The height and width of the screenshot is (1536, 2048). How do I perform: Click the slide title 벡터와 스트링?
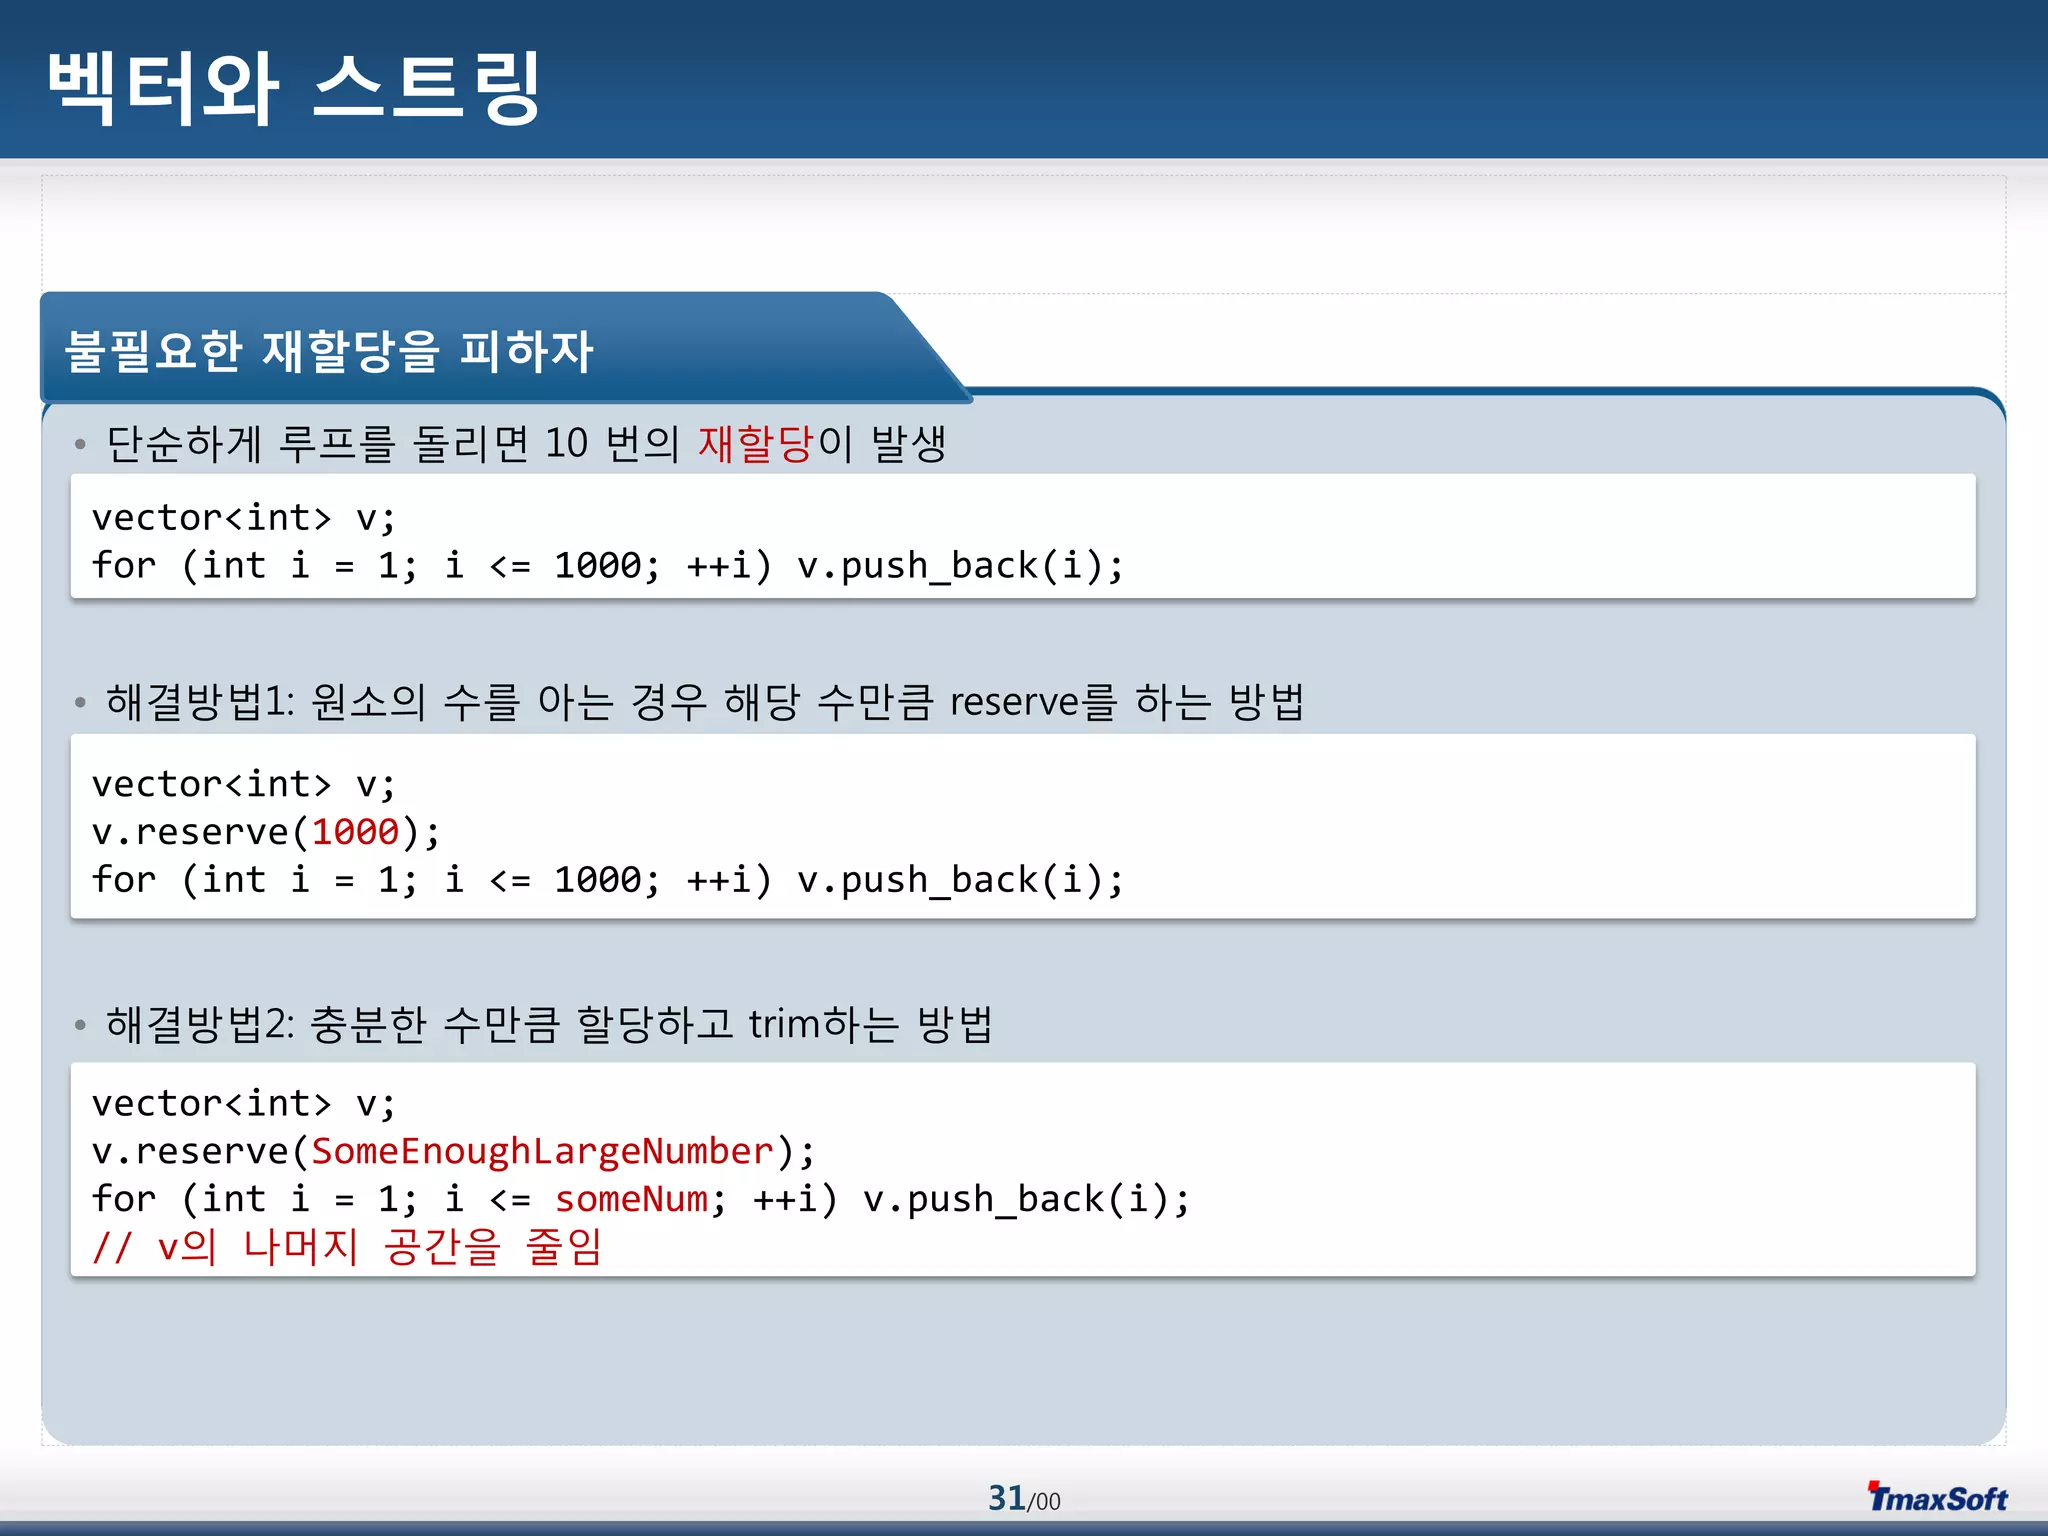click(x=293, y=88)
